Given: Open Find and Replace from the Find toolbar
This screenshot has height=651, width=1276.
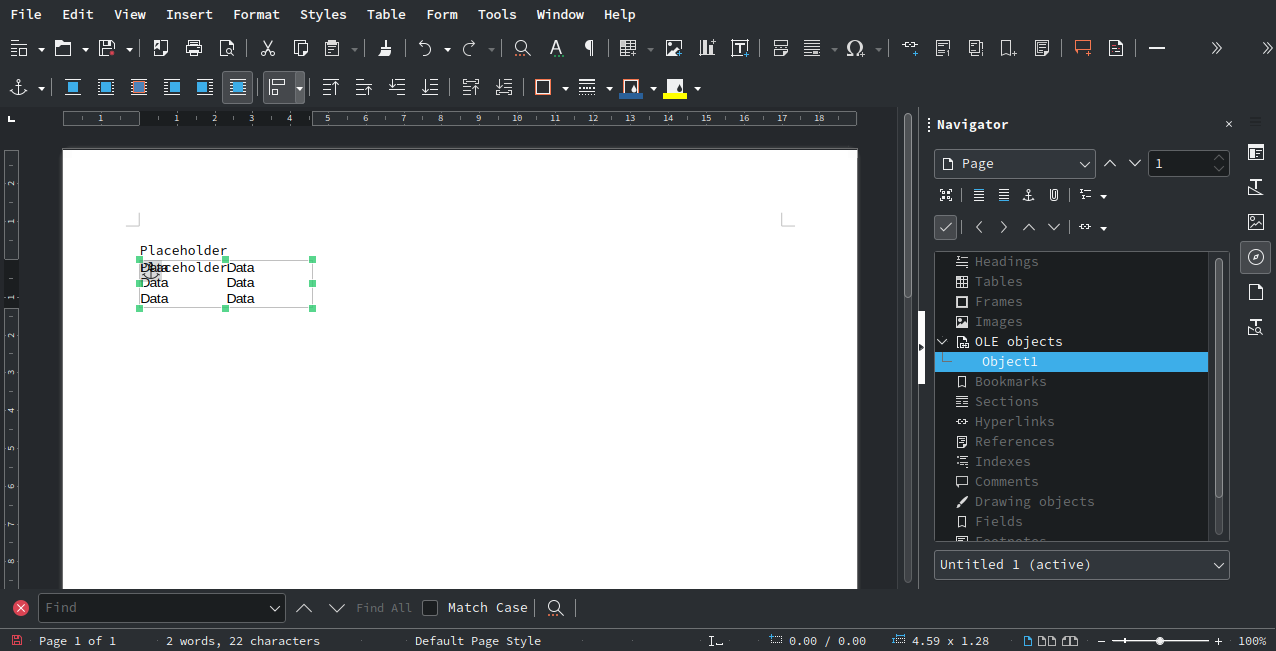Looking at the screenshot, I should 556,608.
